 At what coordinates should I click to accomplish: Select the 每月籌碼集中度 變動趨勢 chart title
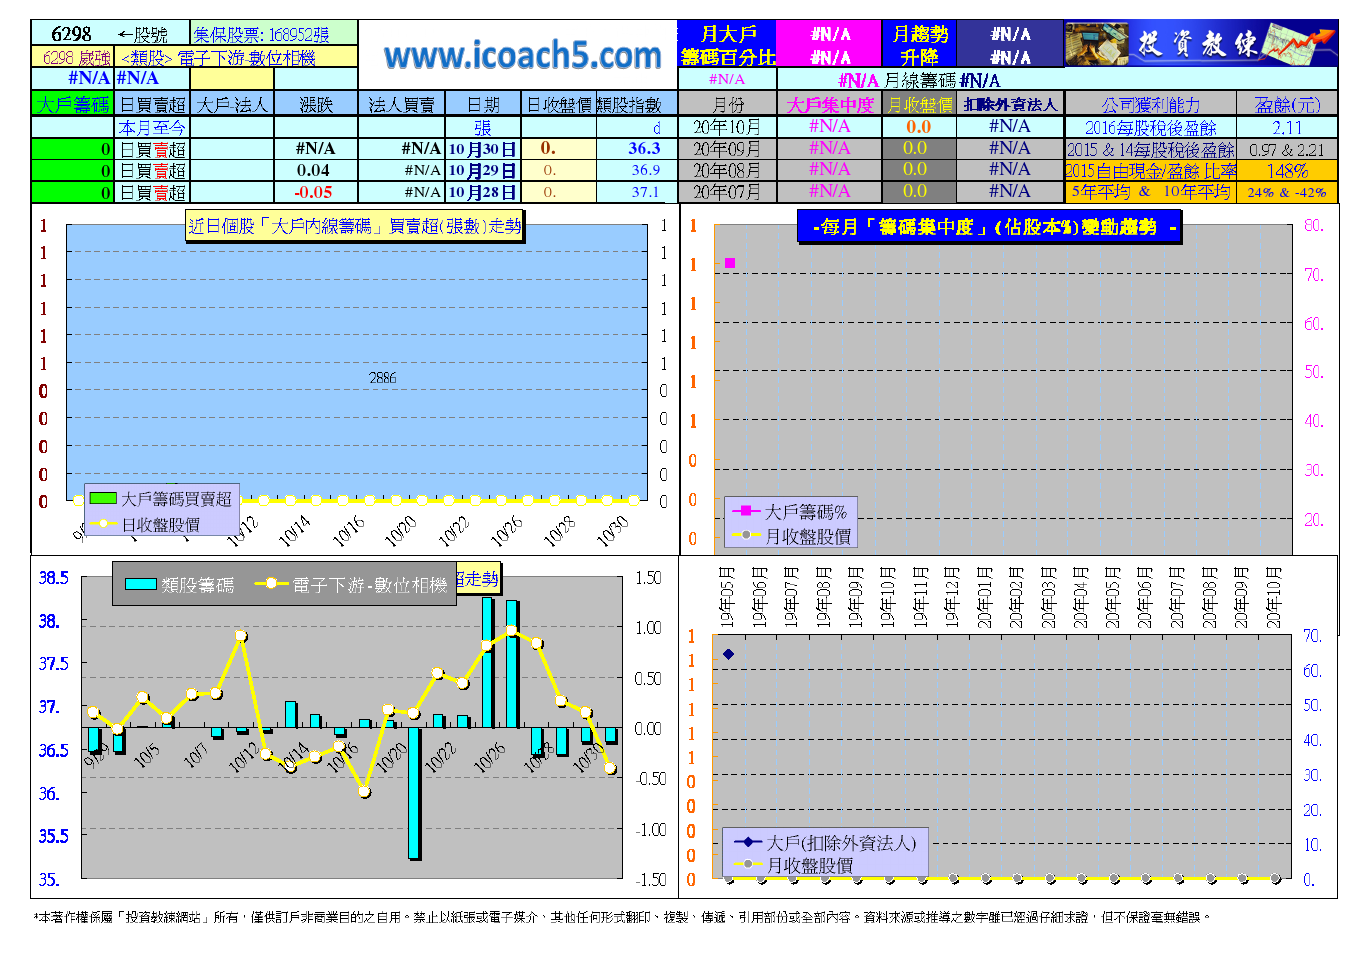click(x=990, y=227)
